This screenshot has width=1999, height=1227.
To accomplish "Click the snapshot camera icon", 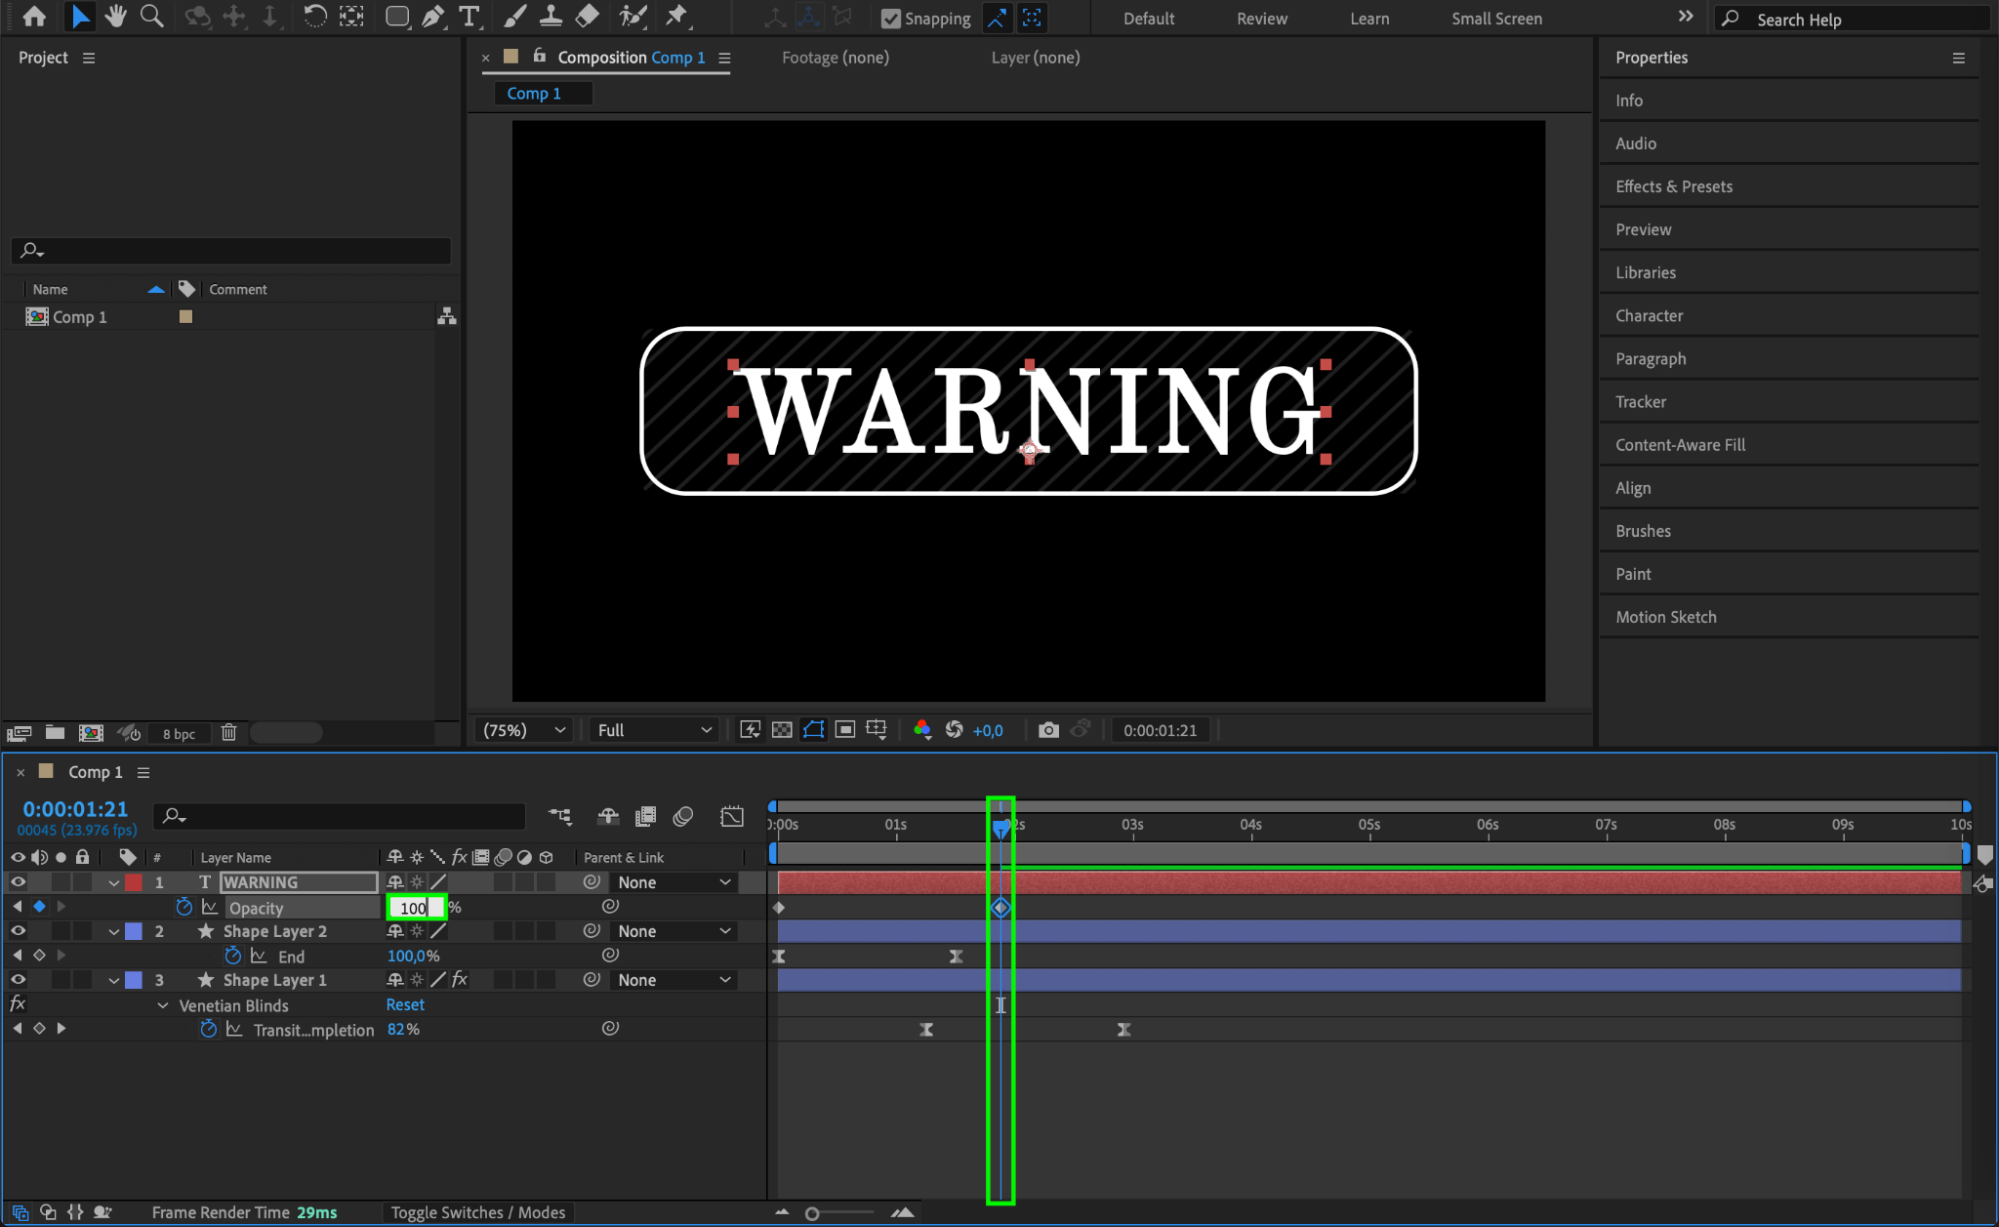I will [x=1047, y=730].
